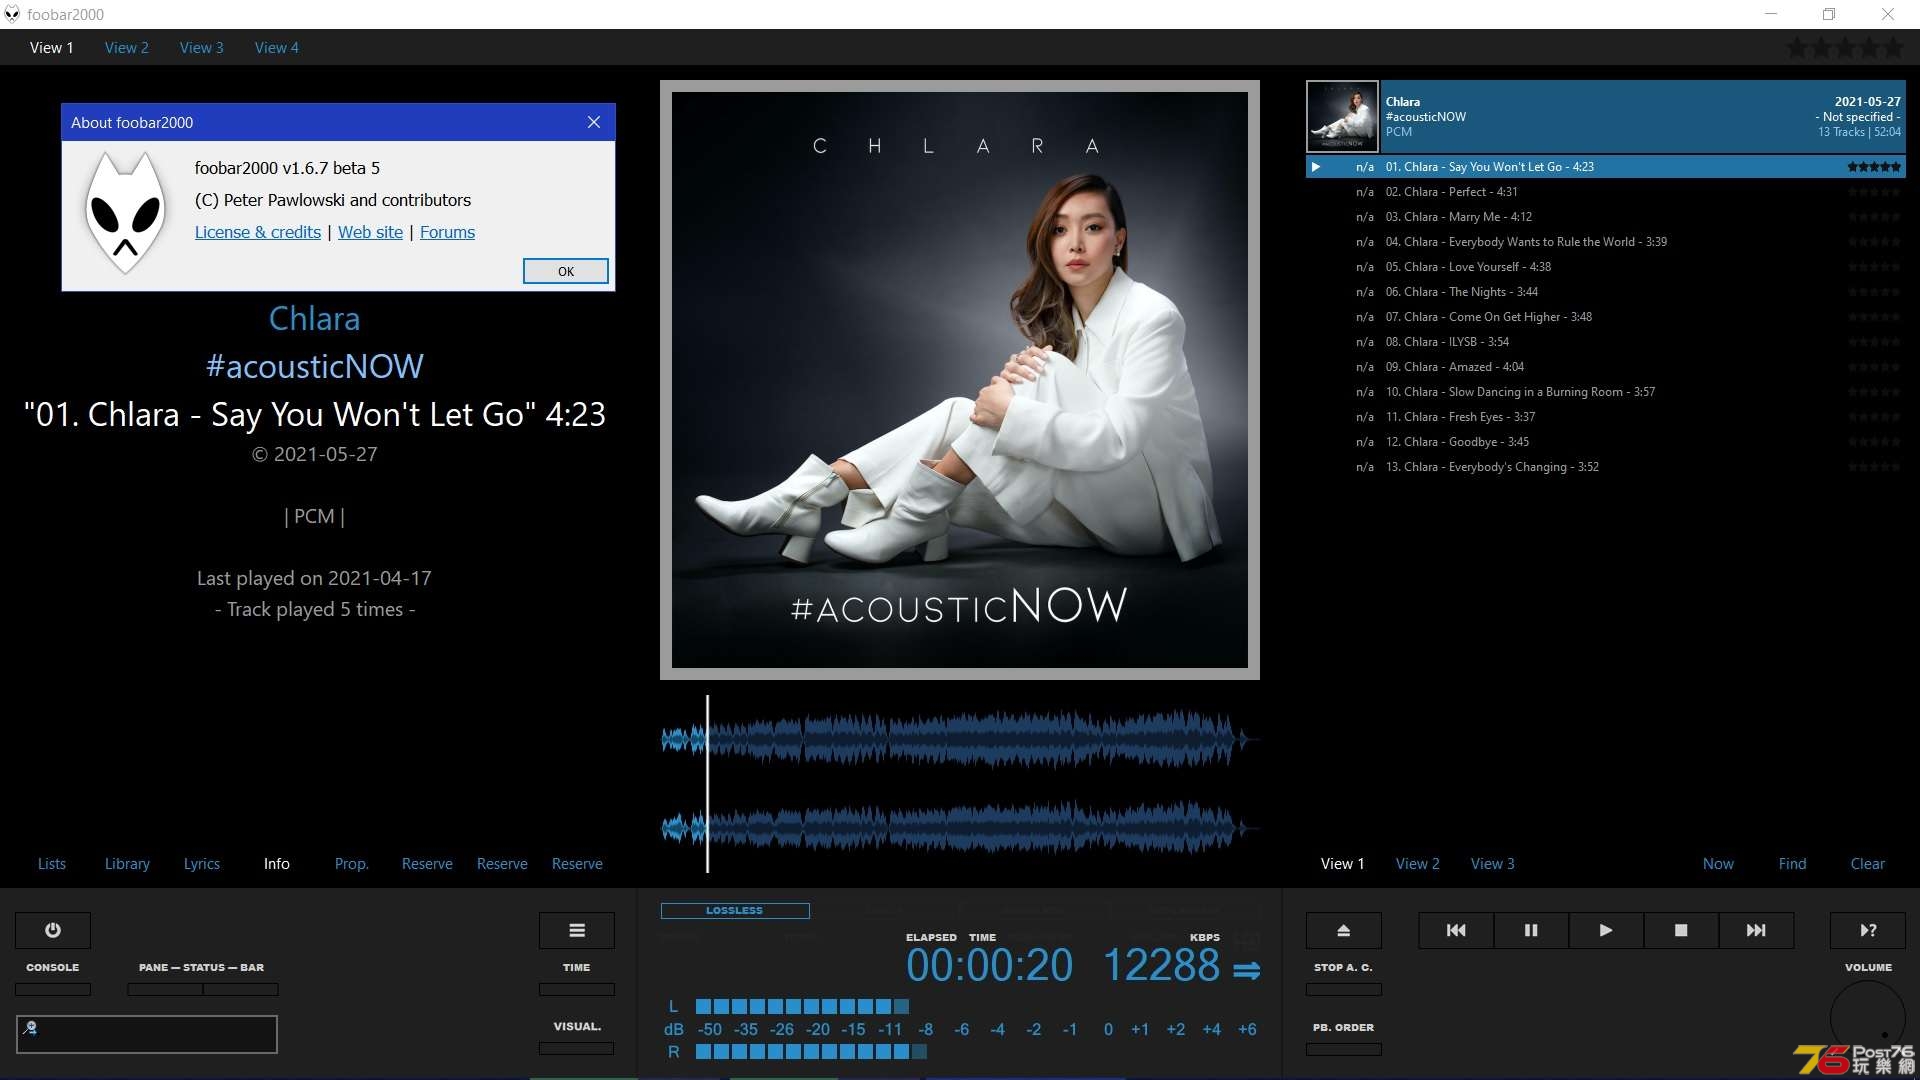
Task: Seek in the waveform seekbar
Action: point(960,783)
